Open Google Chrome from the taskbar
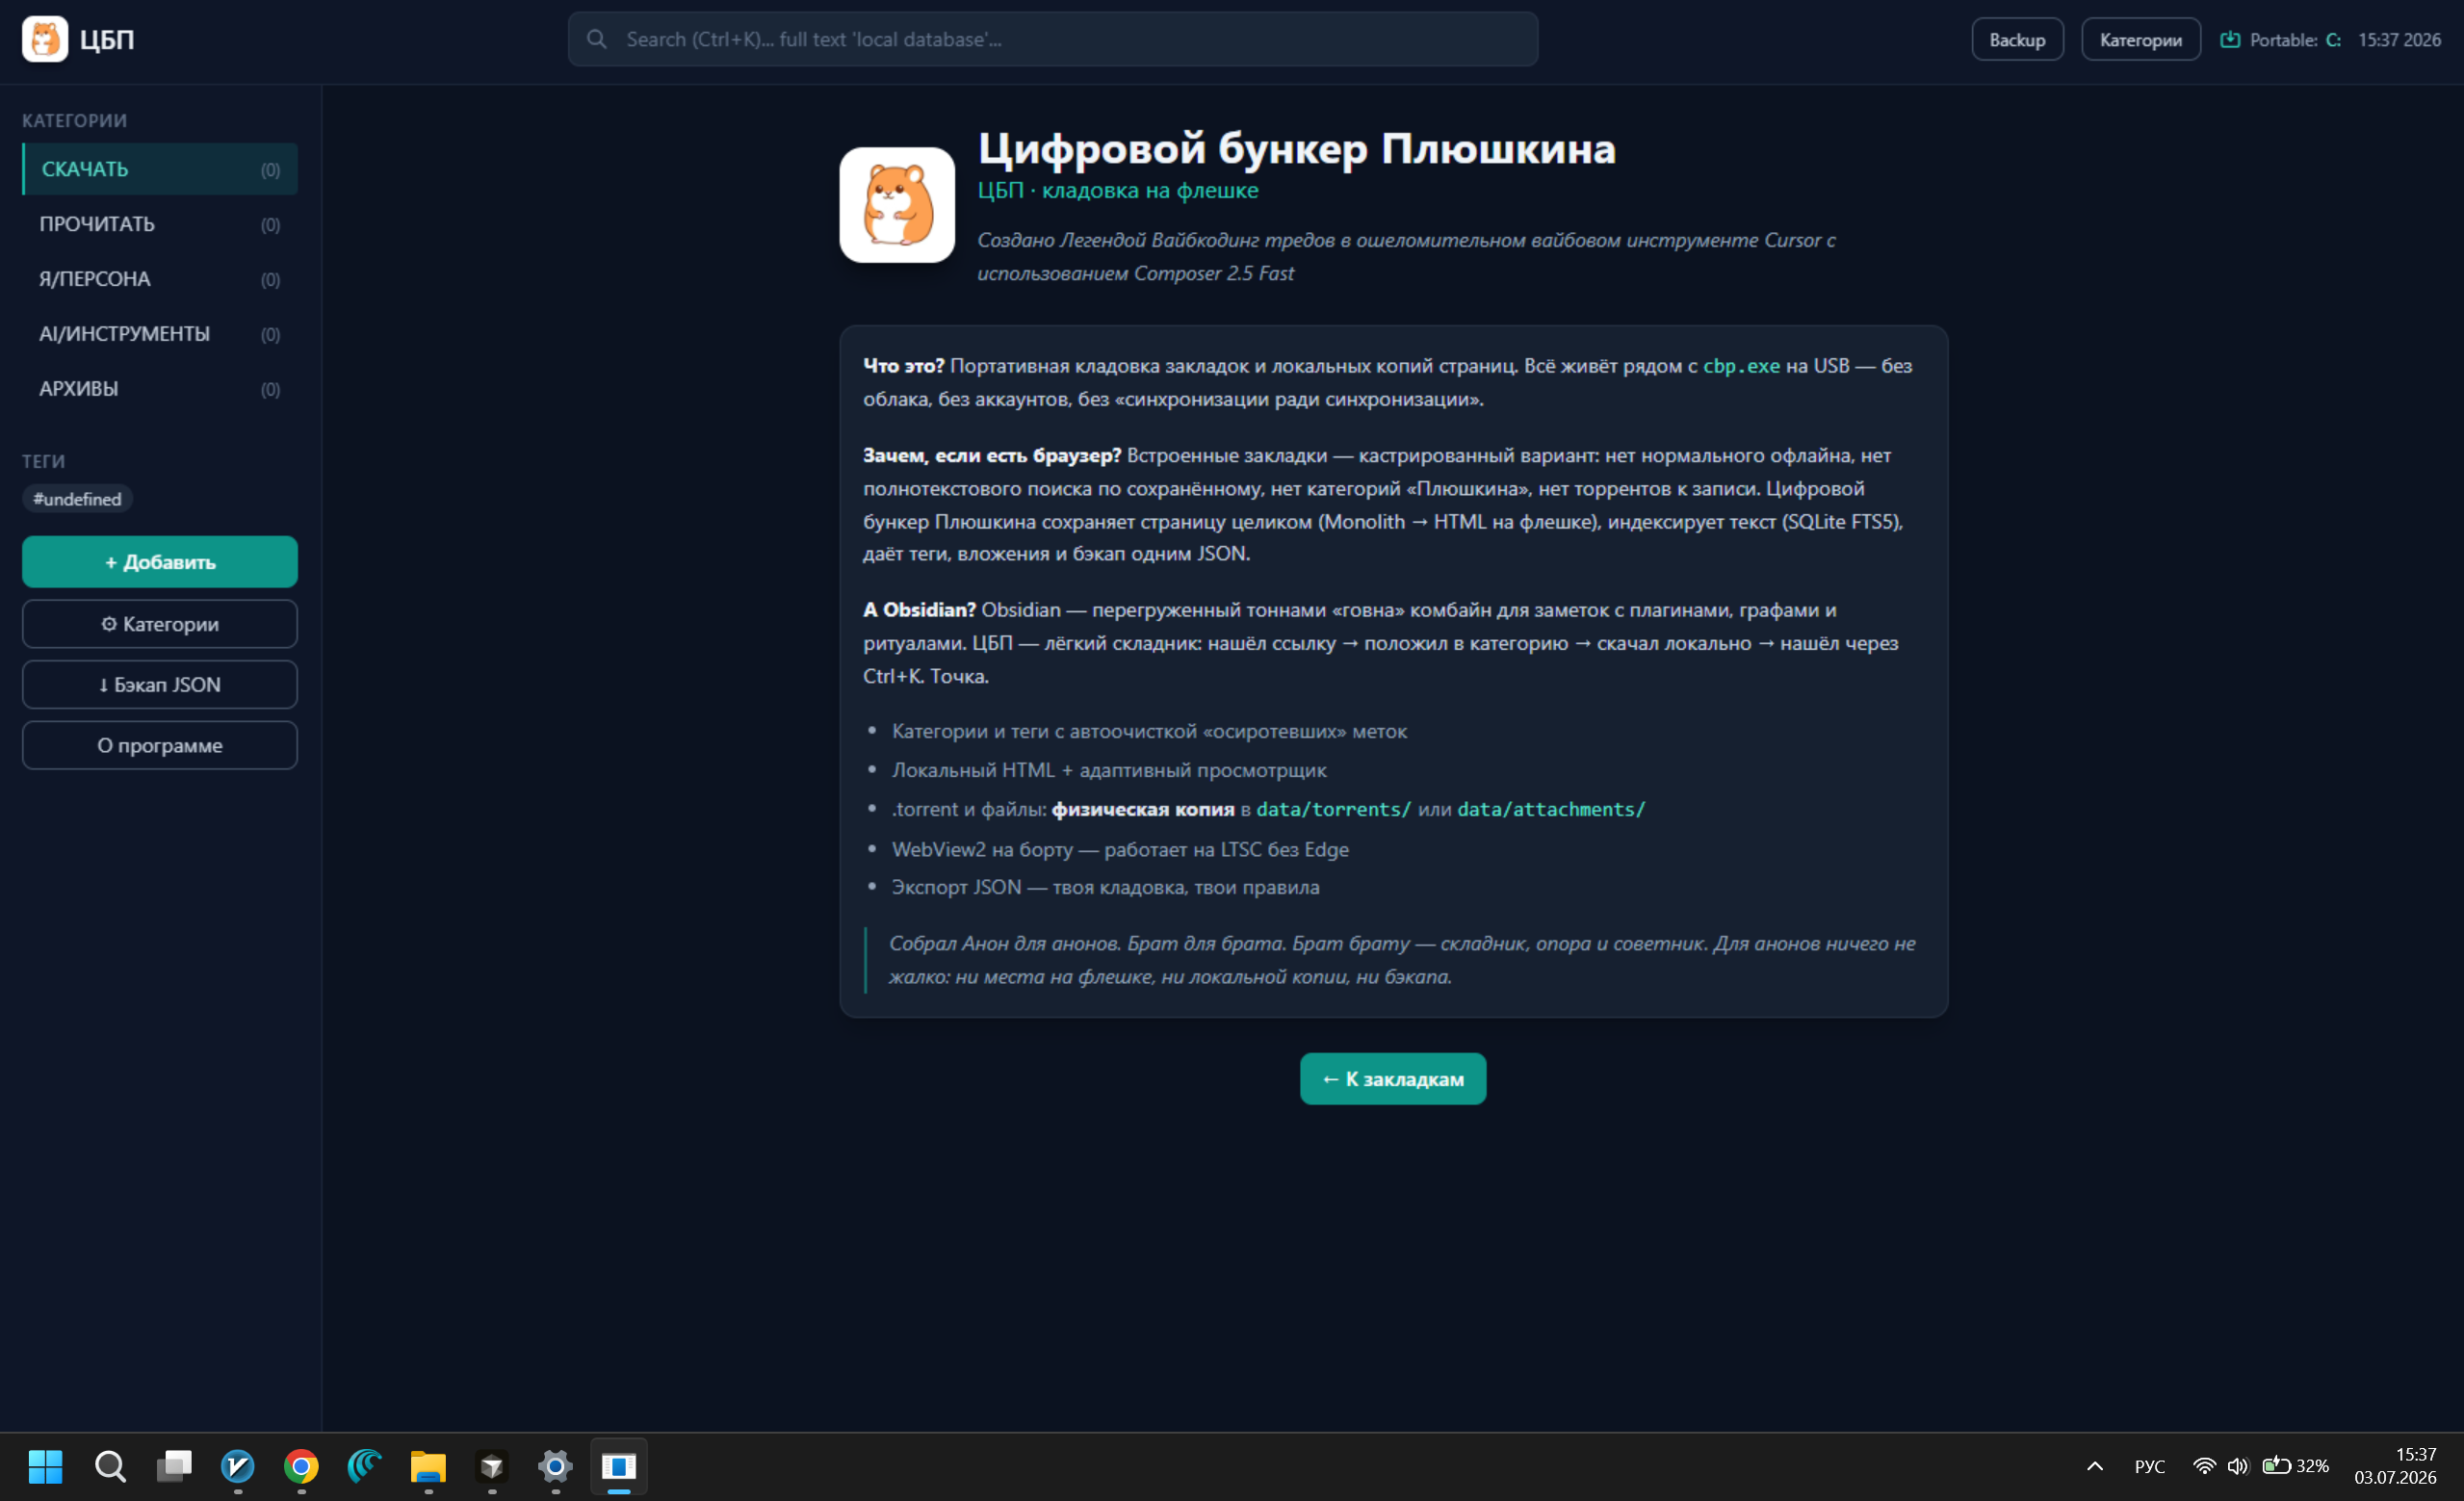Viewport: 2464px width, 1501px height. coord(301,1466)
